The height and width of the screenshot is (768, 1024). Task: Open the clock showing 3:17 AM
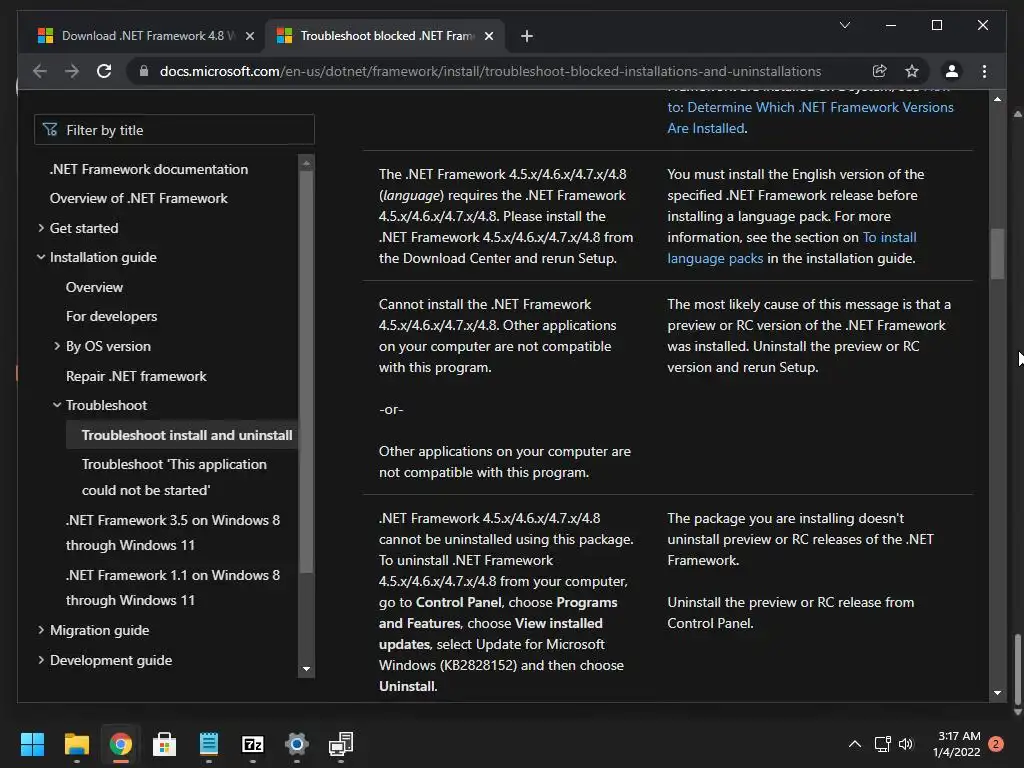(957, 744)
